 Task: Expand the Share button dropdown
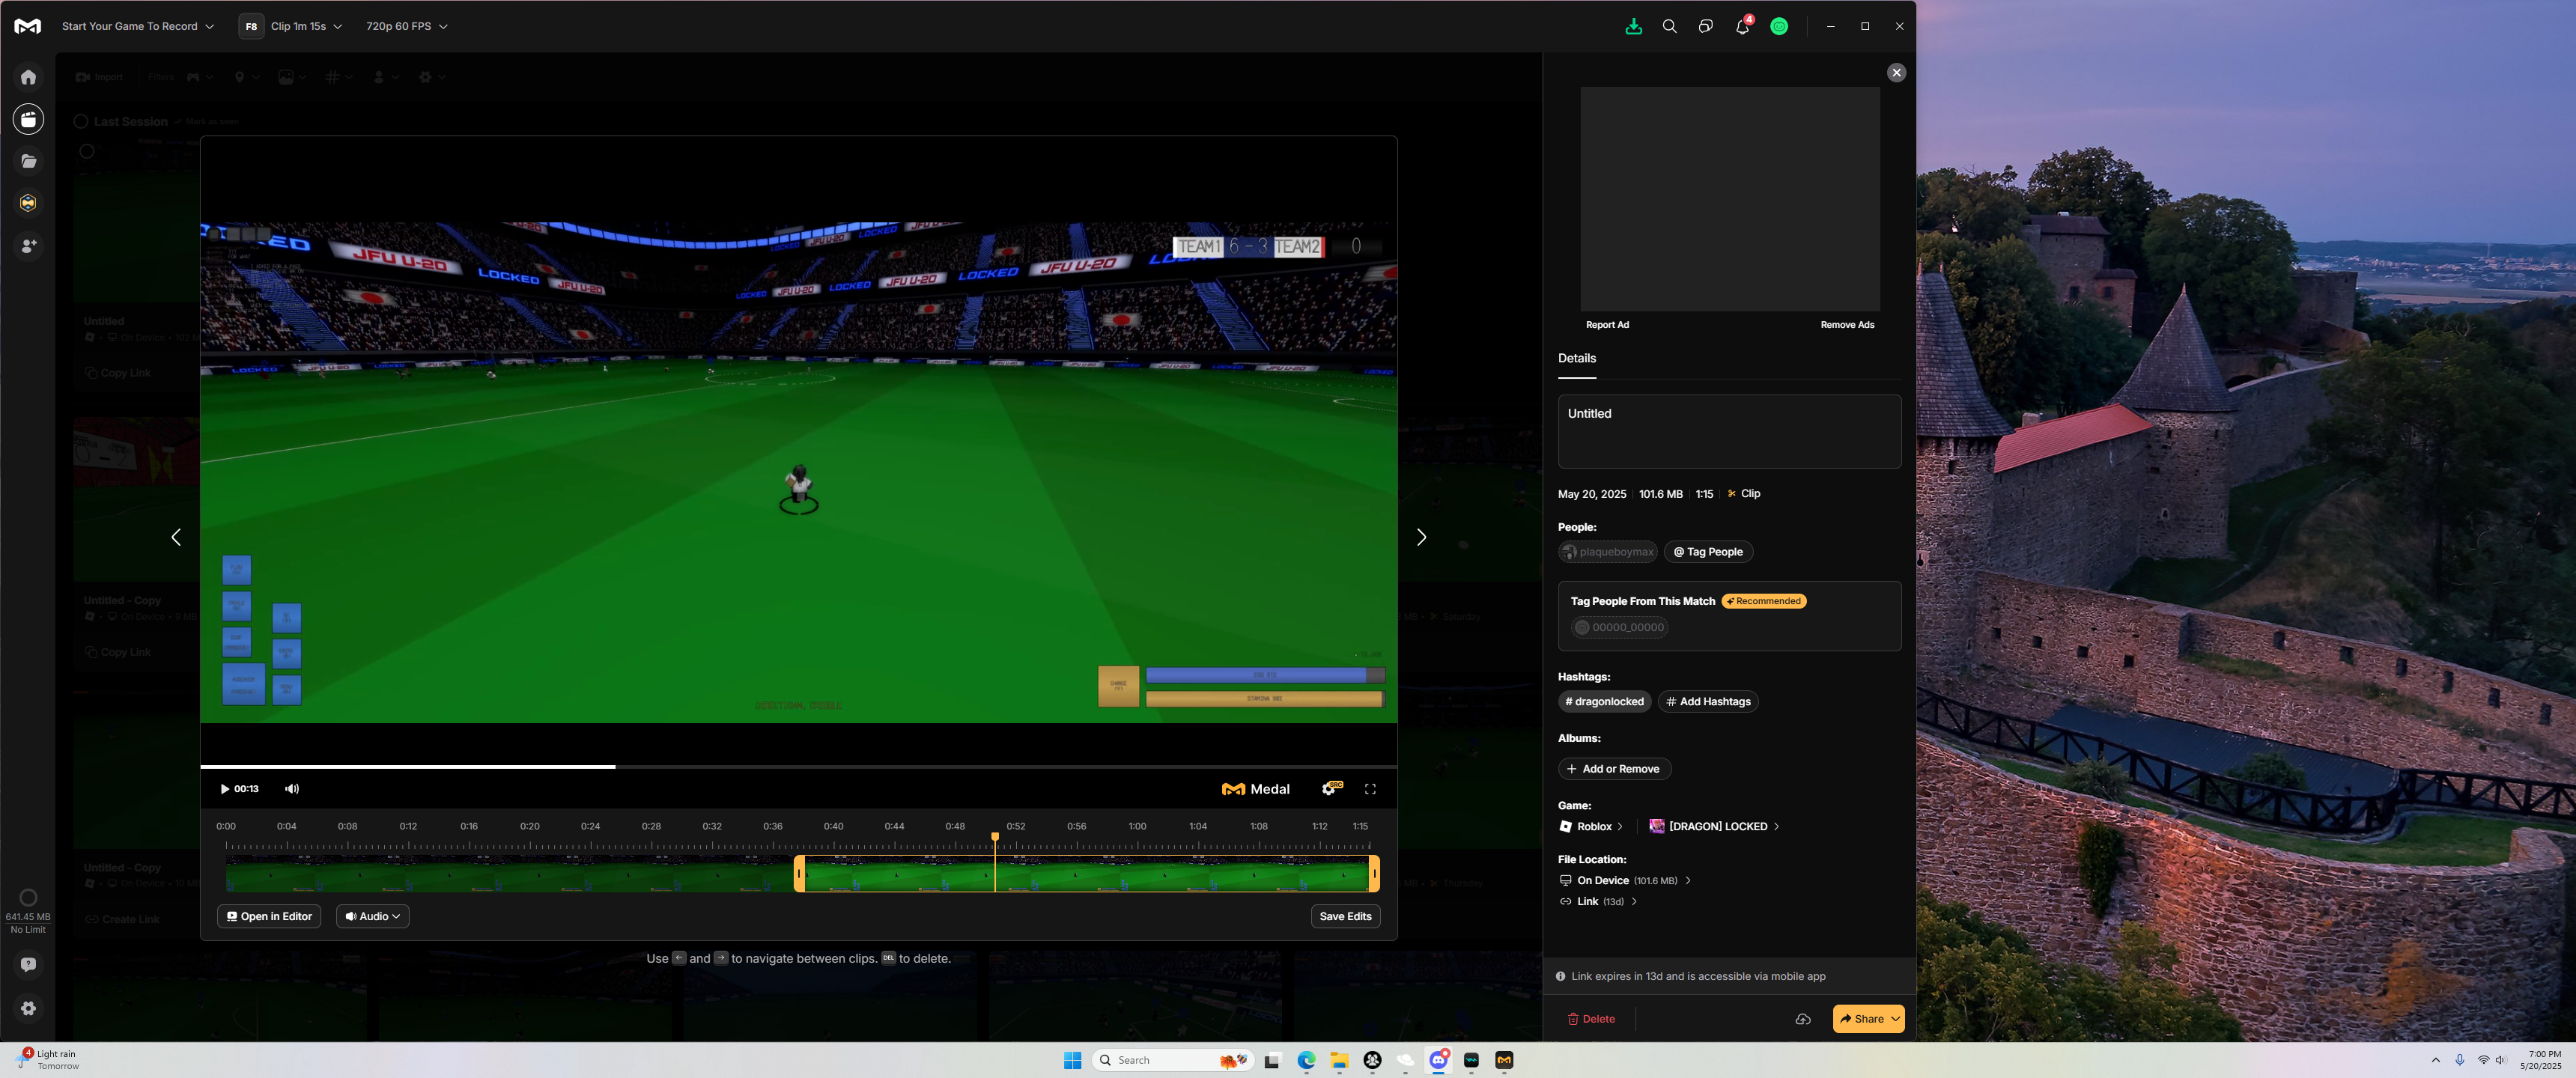pyautogui.click(x=1895, y=1019)
